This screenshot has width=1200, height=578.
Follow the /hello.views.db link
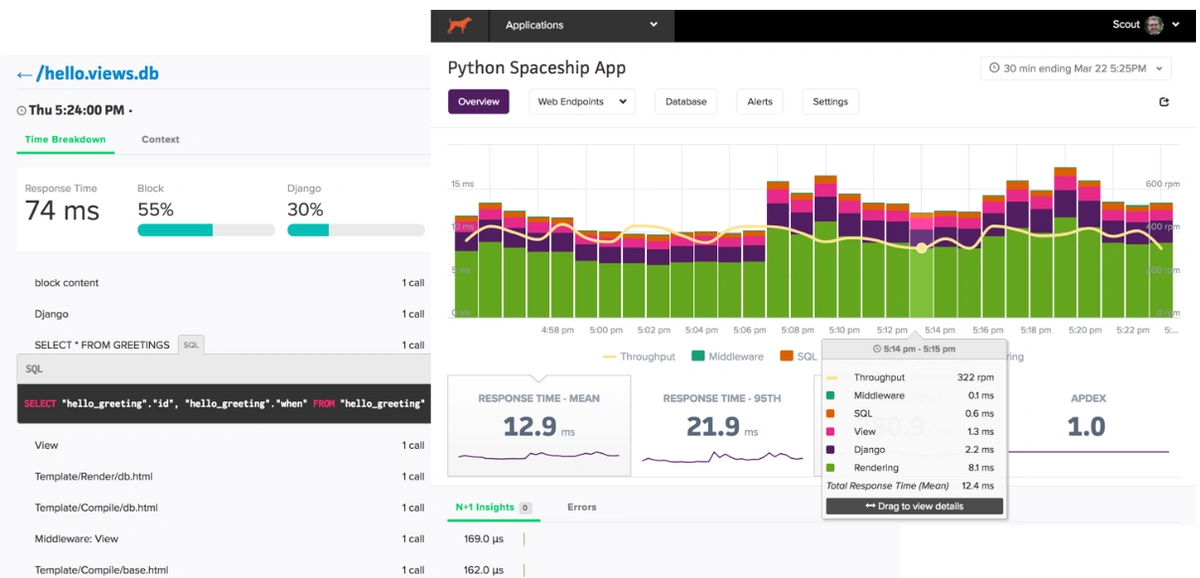[97, 74]
